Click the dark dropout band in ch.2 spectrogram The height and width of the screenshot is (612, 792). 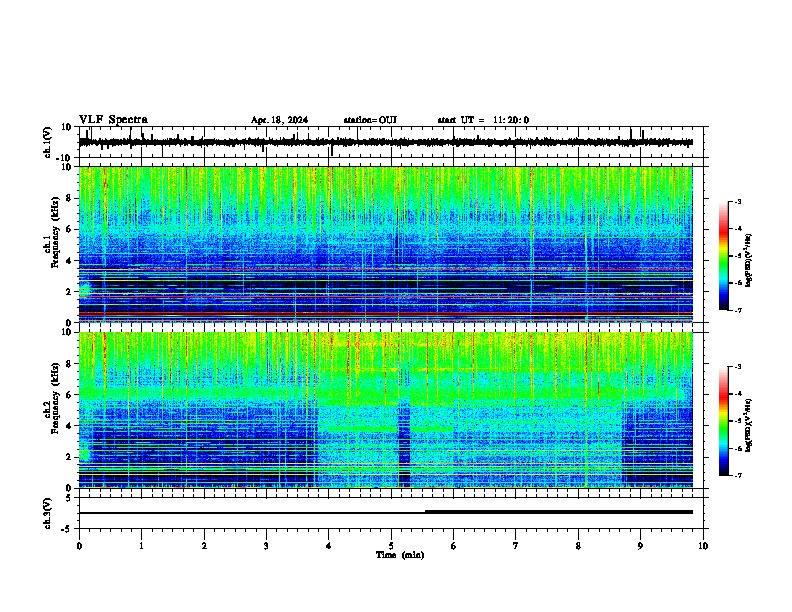click(404, 442)
